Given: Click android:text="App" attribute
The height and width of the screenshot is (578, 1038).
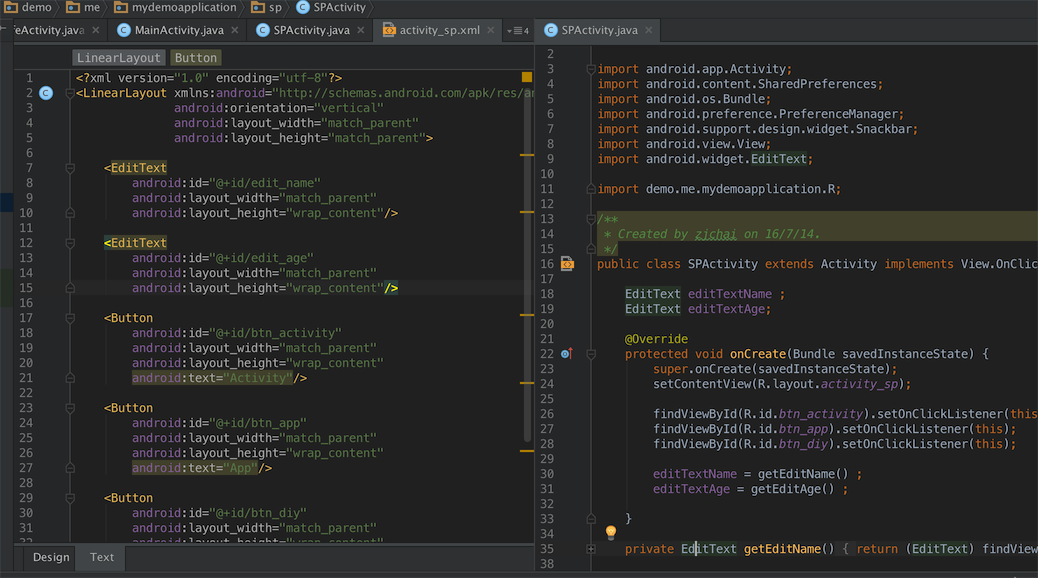Looking at the screenshot, I should 195,468.
